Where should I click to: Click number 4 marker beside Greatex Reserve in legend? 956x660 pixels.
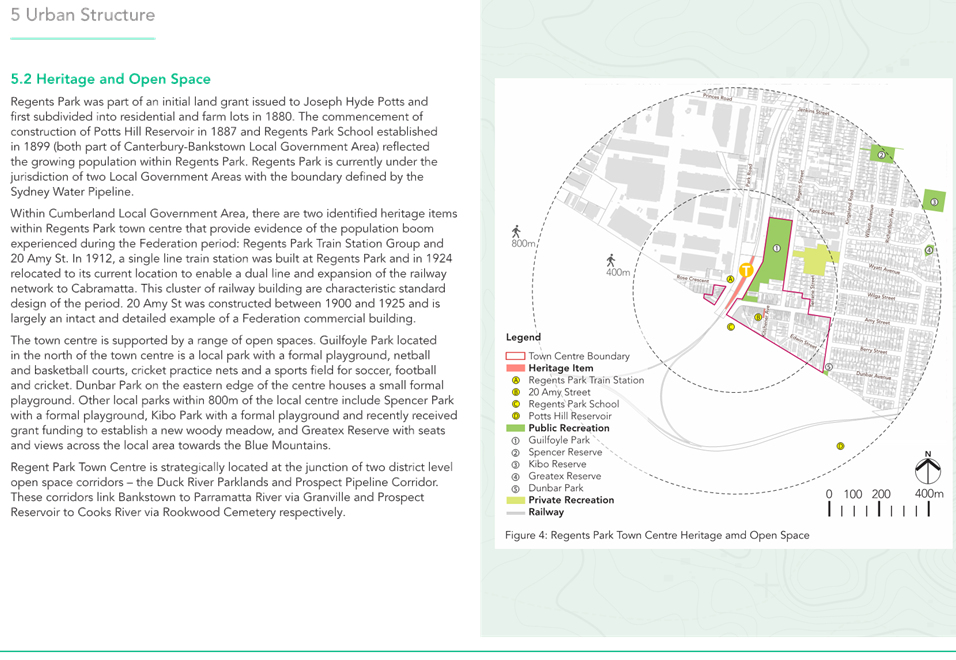[x=516, y=477]
